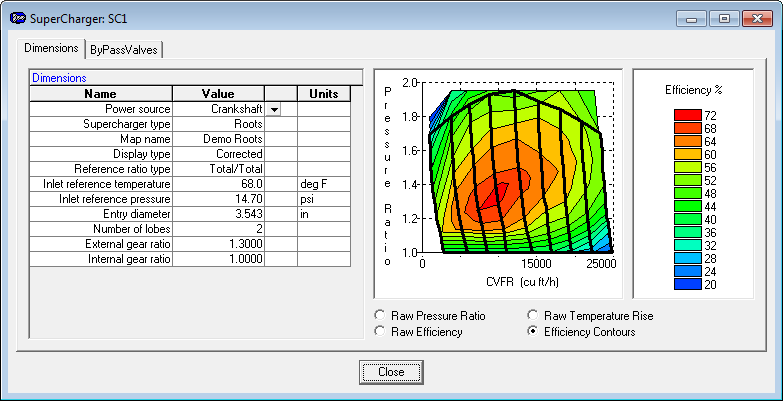Screen dimensions: 783x401
Task: Click the Total/Total reference ratio cell
Action: tap(218, 169)
